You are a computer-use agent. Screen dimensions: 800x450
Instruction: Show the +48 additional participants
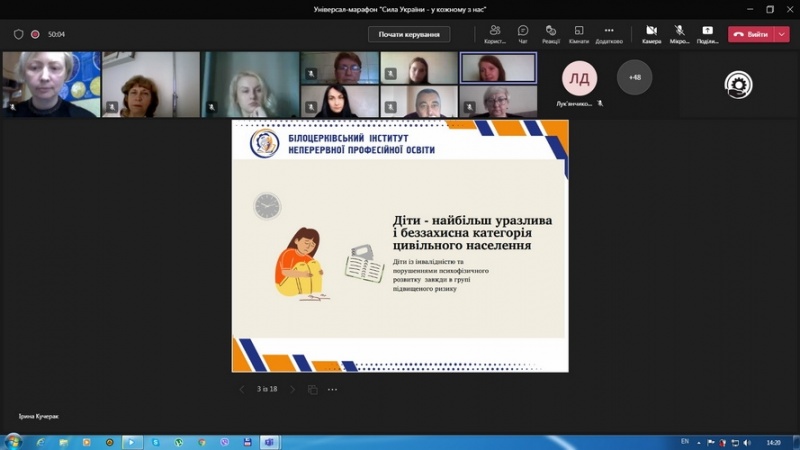[x=634, y=77]
